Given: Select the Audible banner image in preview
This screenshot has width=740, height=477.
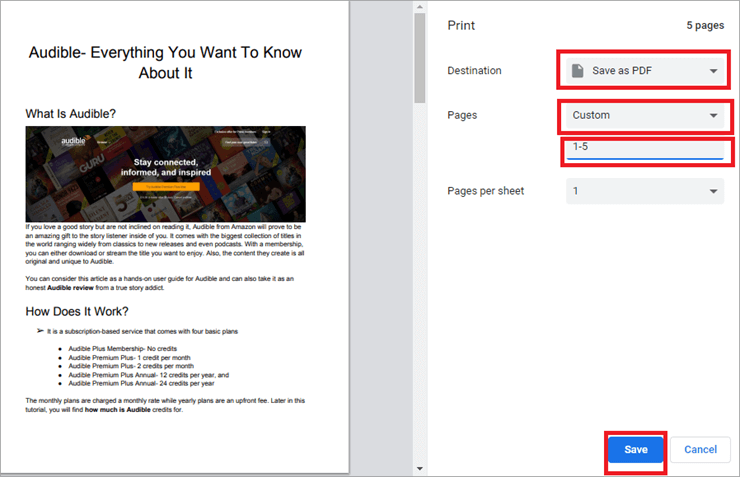Looking at the screenshot, I should pos(165,174).
